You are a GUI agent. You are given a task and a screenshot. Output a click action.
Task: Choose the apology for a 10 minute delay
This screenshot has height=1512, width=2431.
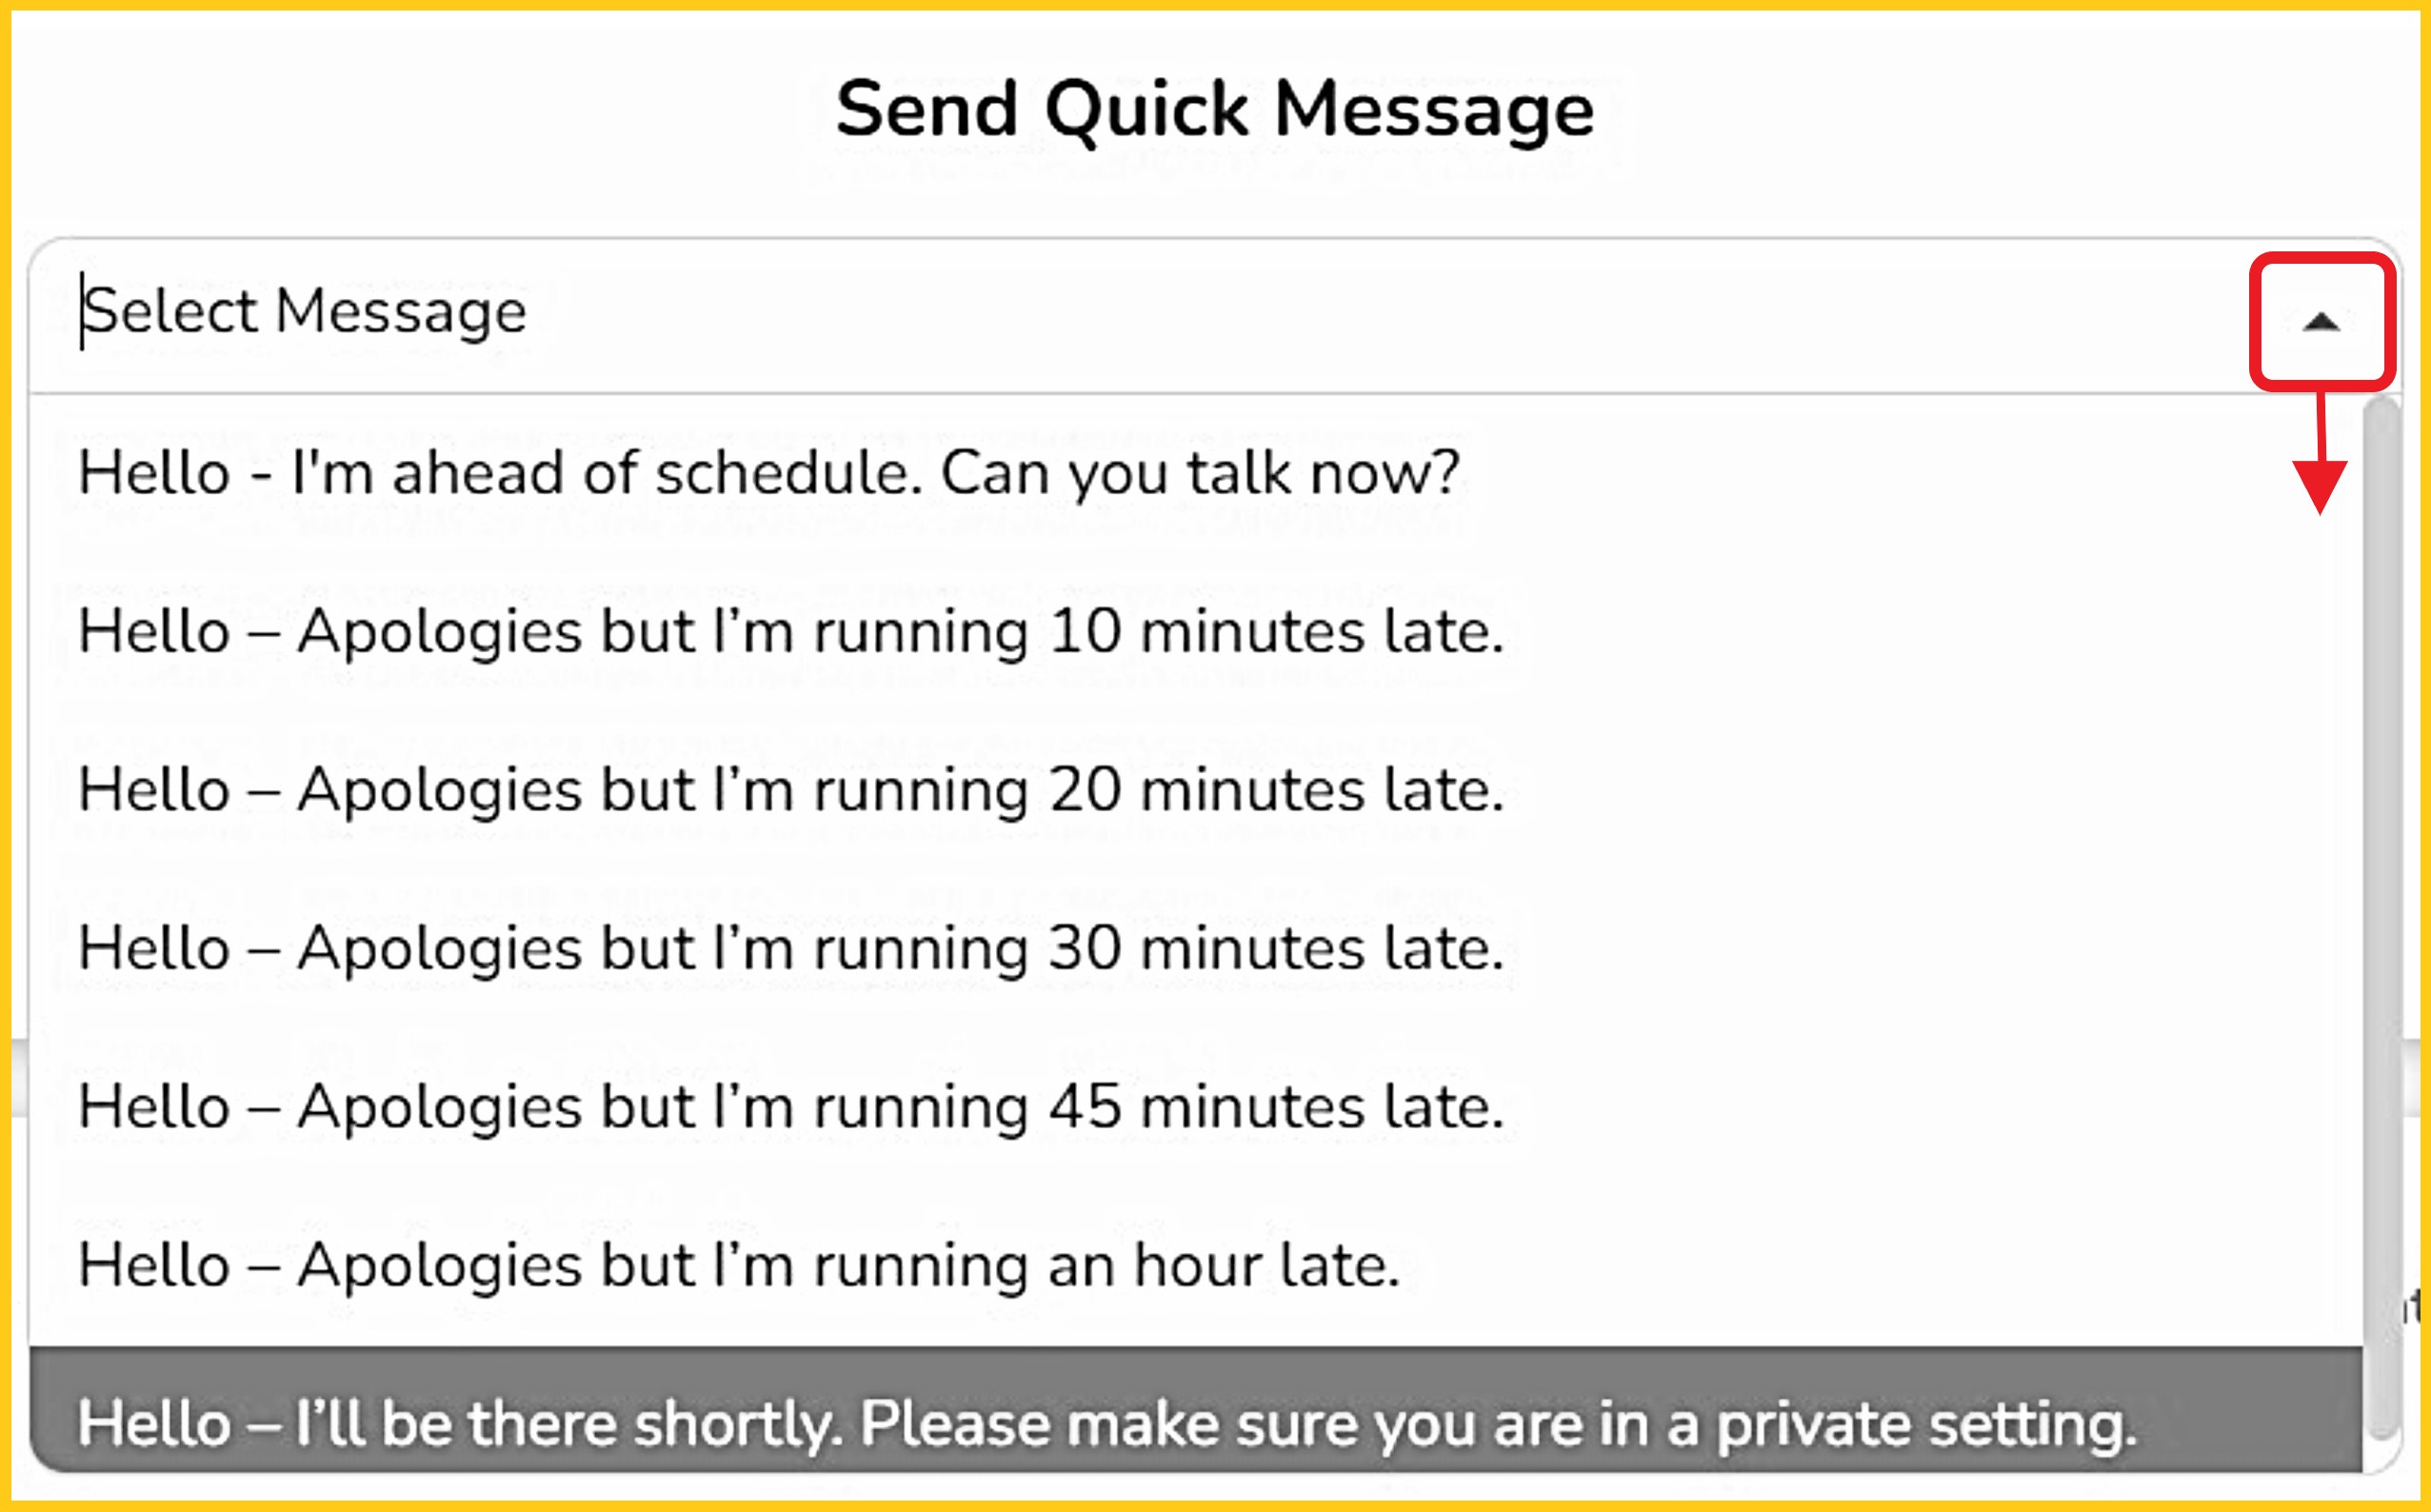coord(790,632)
